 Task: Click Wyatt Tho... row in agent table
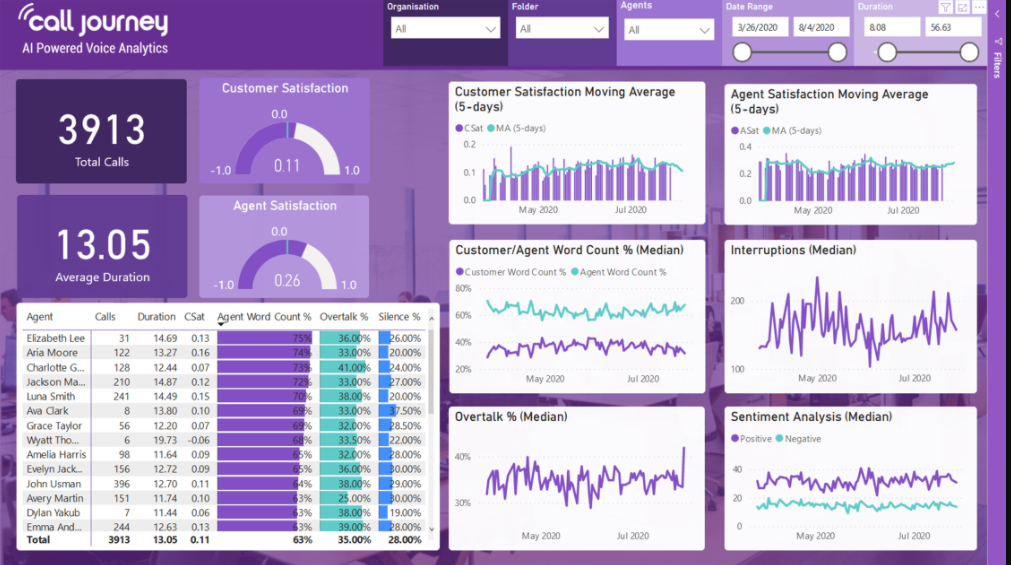coord(224,440)
